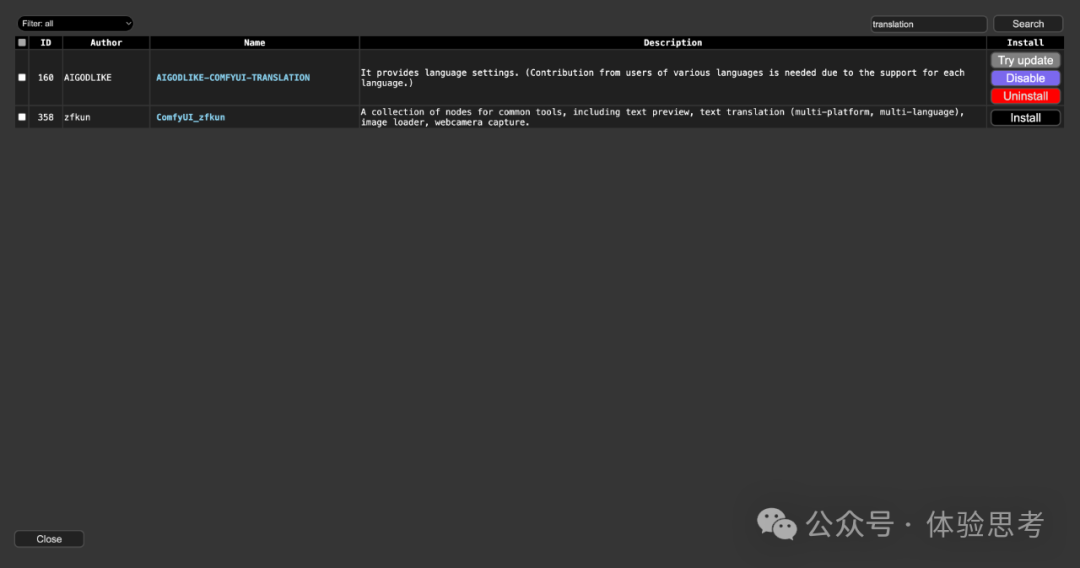Toggle the select-all checkbox in the header

(22, 43)
